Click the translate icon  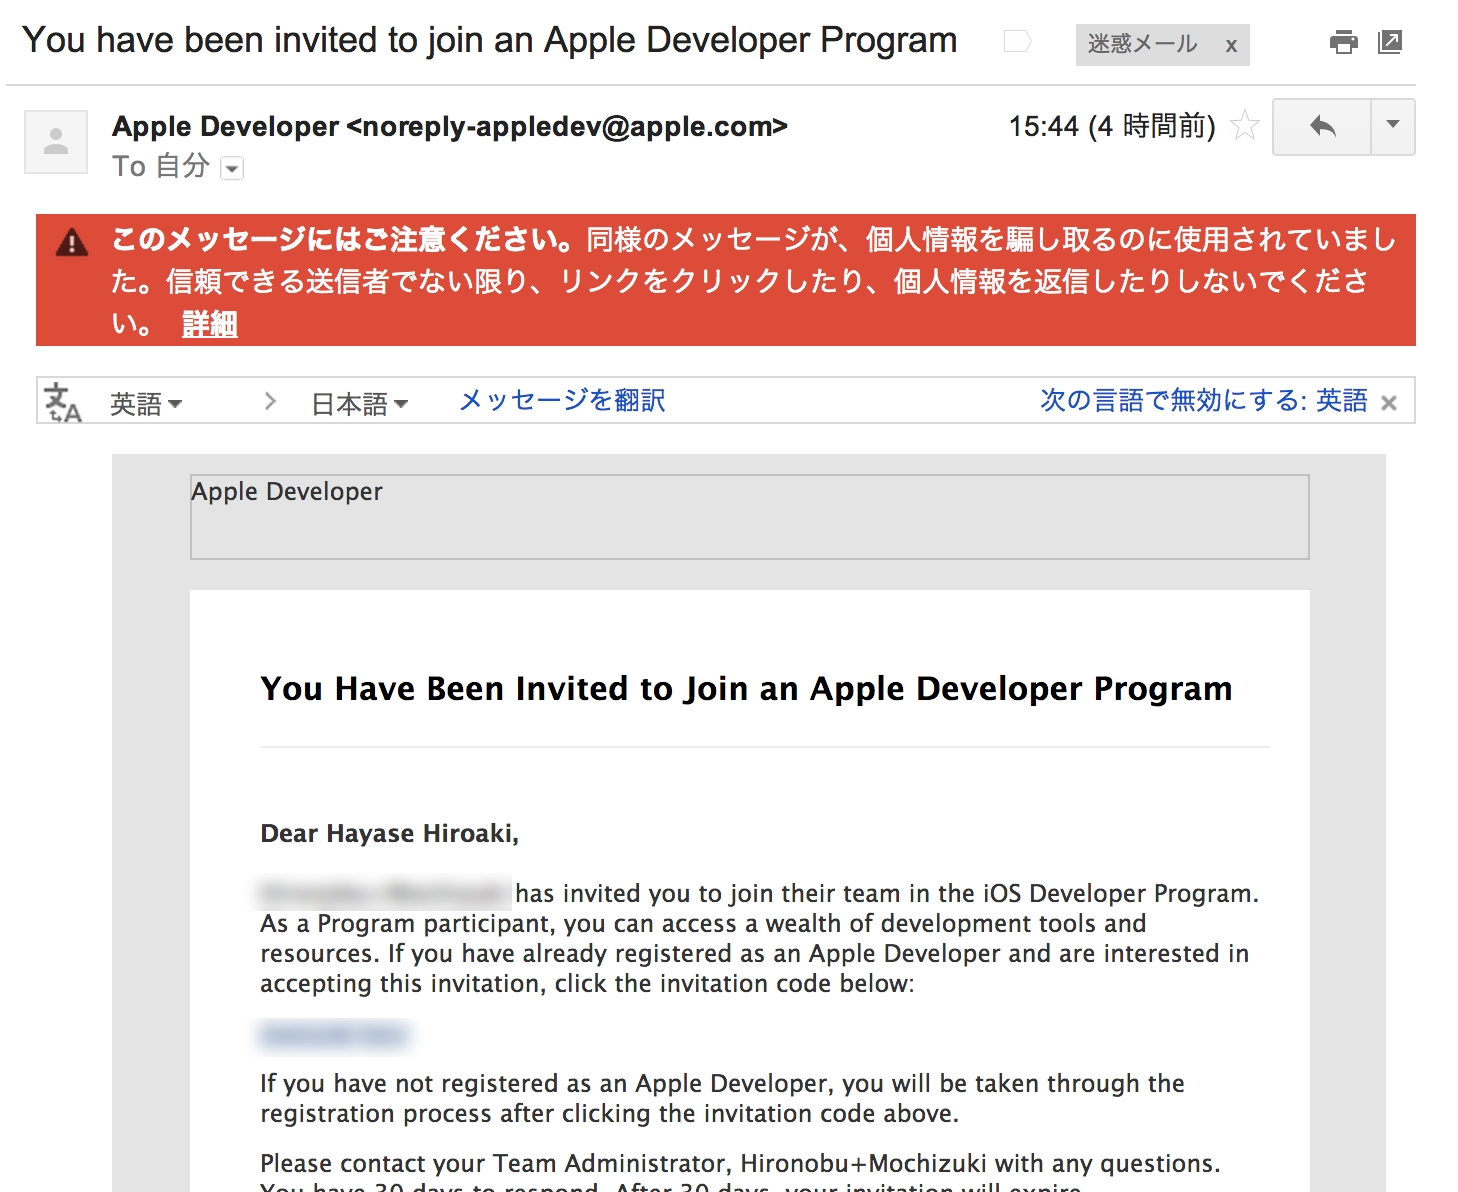tap(62, 402)
